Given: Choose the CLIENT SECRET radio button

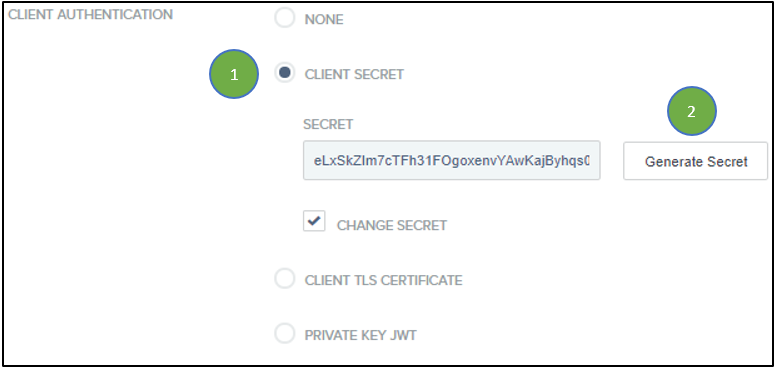Looking at the screenshot, I should 285,73.
